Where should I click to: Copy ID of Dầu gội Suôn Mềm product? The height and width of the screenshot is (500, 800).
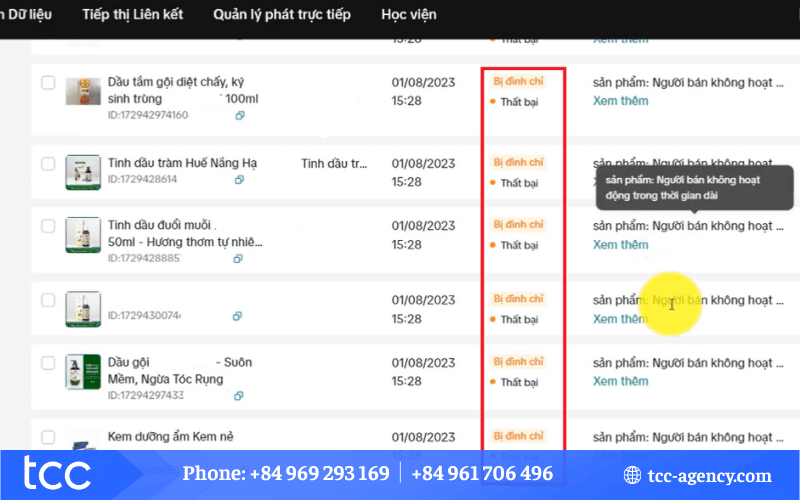pyautogui.click(x=238, y=396)
